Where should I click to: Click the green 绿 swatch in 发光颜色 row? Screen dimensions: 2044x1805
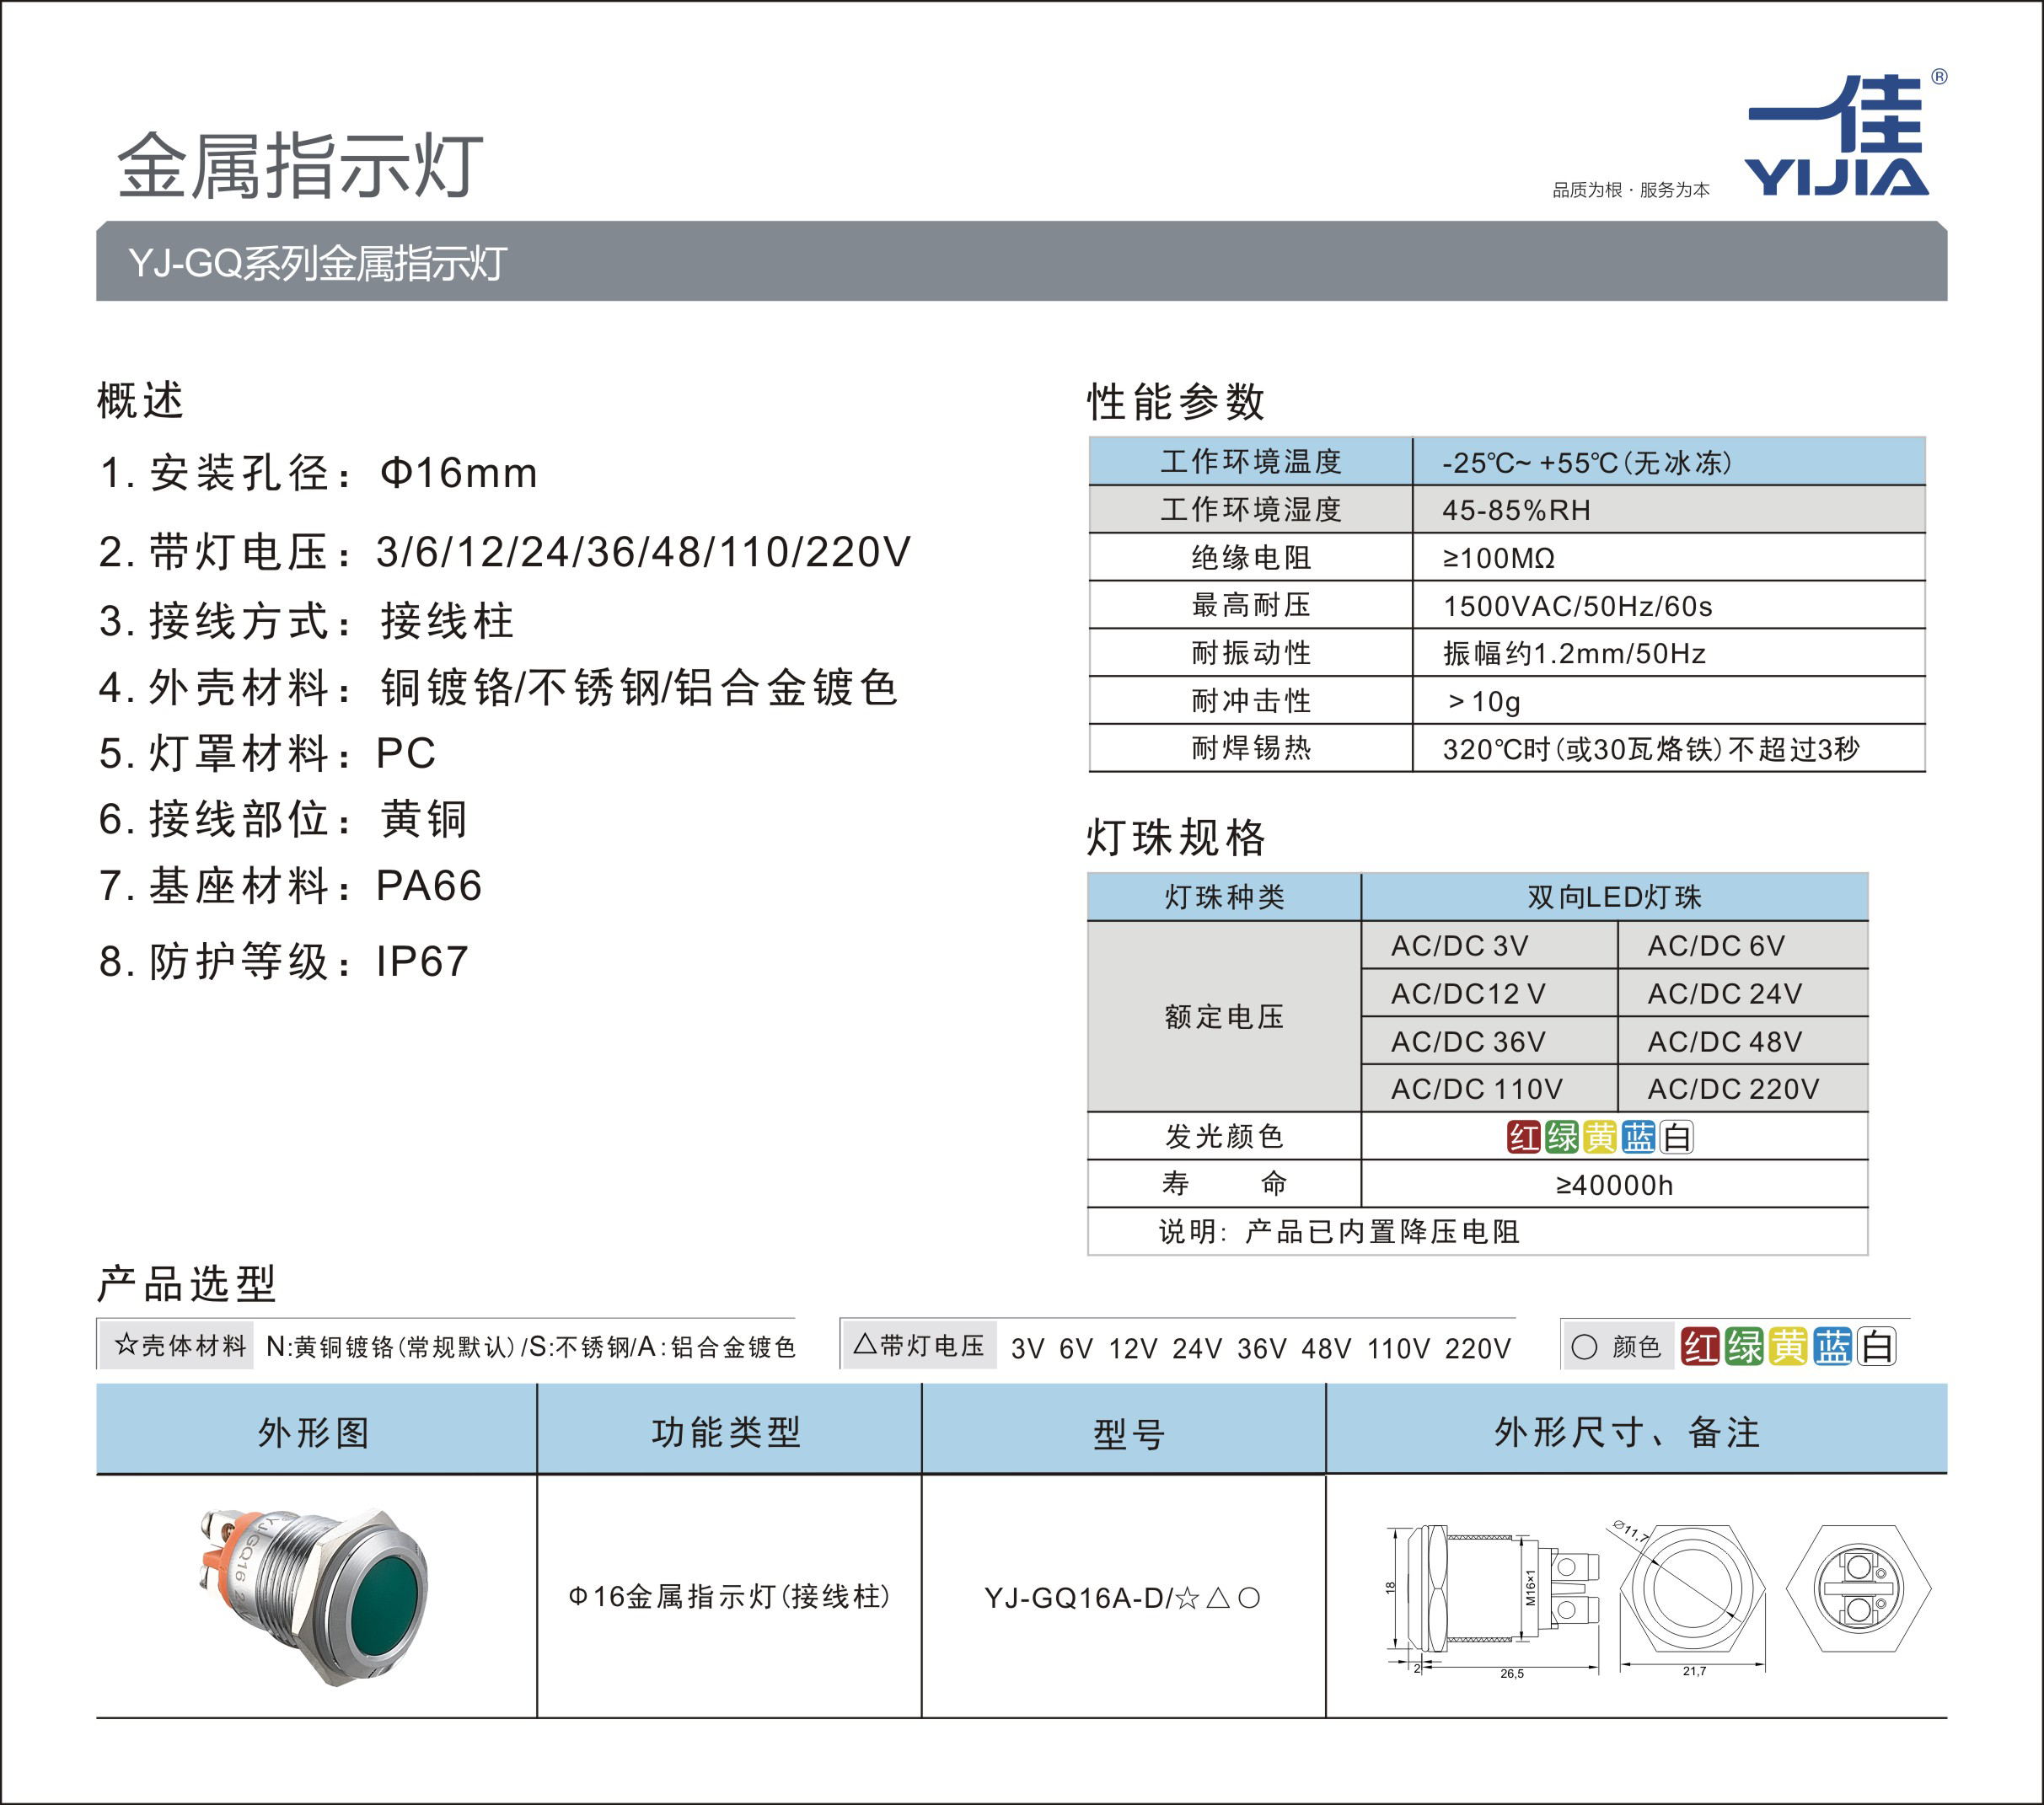coord(1562,1137)
